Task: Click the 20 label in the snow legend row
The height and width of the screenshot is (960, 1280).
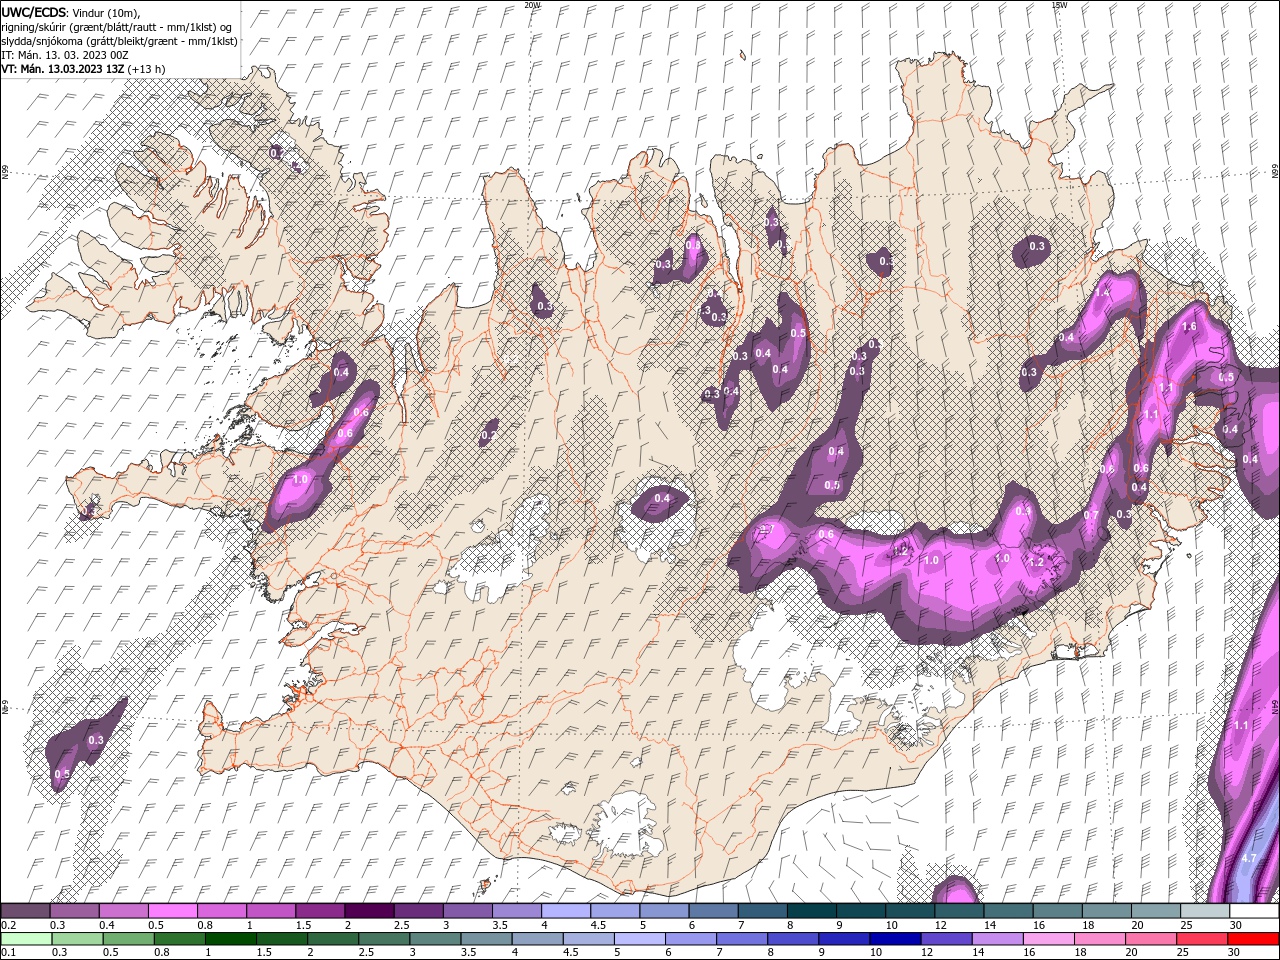Action: tap(1138, 925)
